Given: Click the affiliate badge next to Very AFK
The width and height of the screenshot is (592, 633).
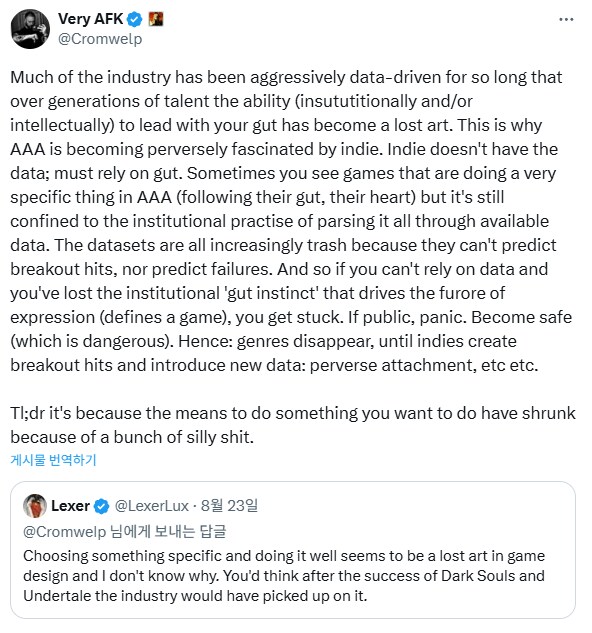Looking at the screenshot, I should [156, 19].
